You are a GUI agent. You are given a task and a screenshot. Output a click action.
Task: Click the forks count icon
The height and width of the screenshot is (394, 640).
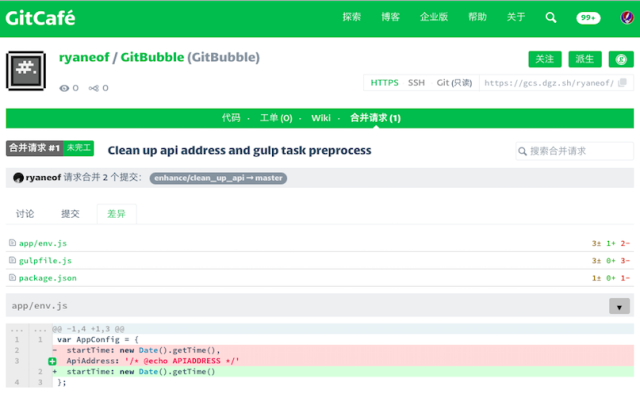[x=93, y=88]
